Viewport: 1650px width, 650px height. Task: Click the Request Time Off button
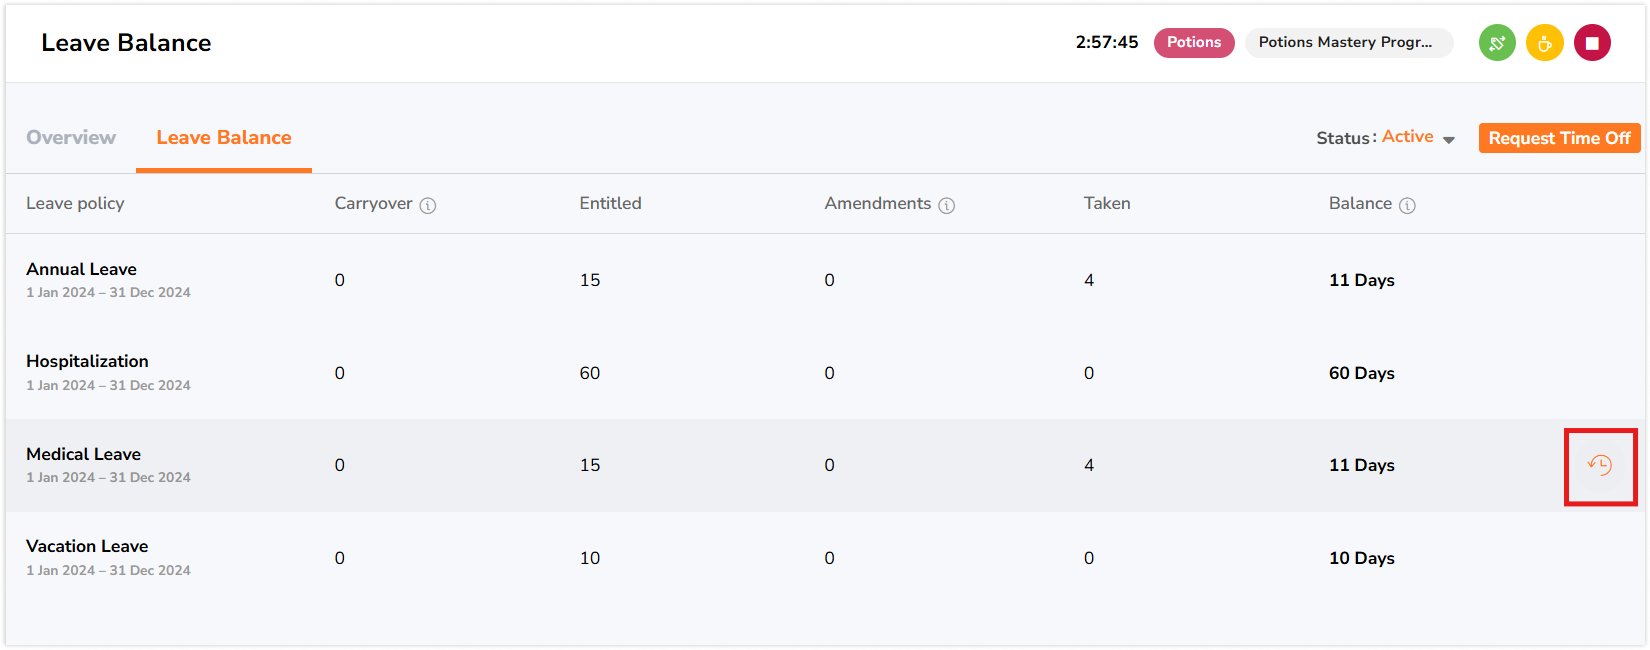[1559, 138]
